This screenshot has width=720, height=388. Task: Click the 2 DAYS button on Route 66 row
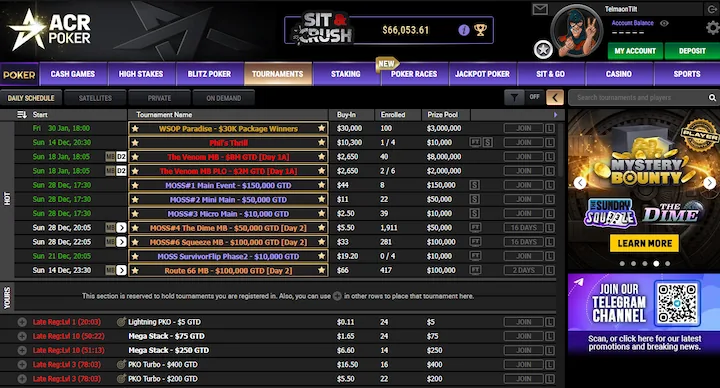click(x=523, y=270)
